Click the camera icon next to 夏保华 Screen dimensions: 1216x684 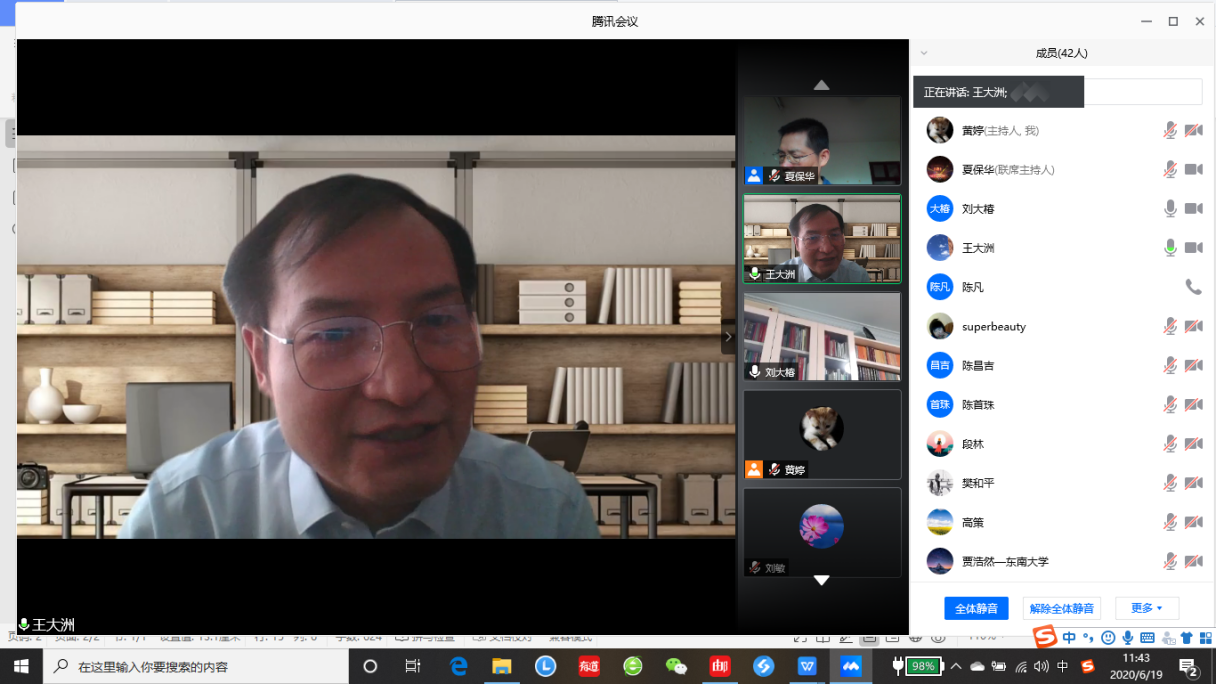point(1193,170)
